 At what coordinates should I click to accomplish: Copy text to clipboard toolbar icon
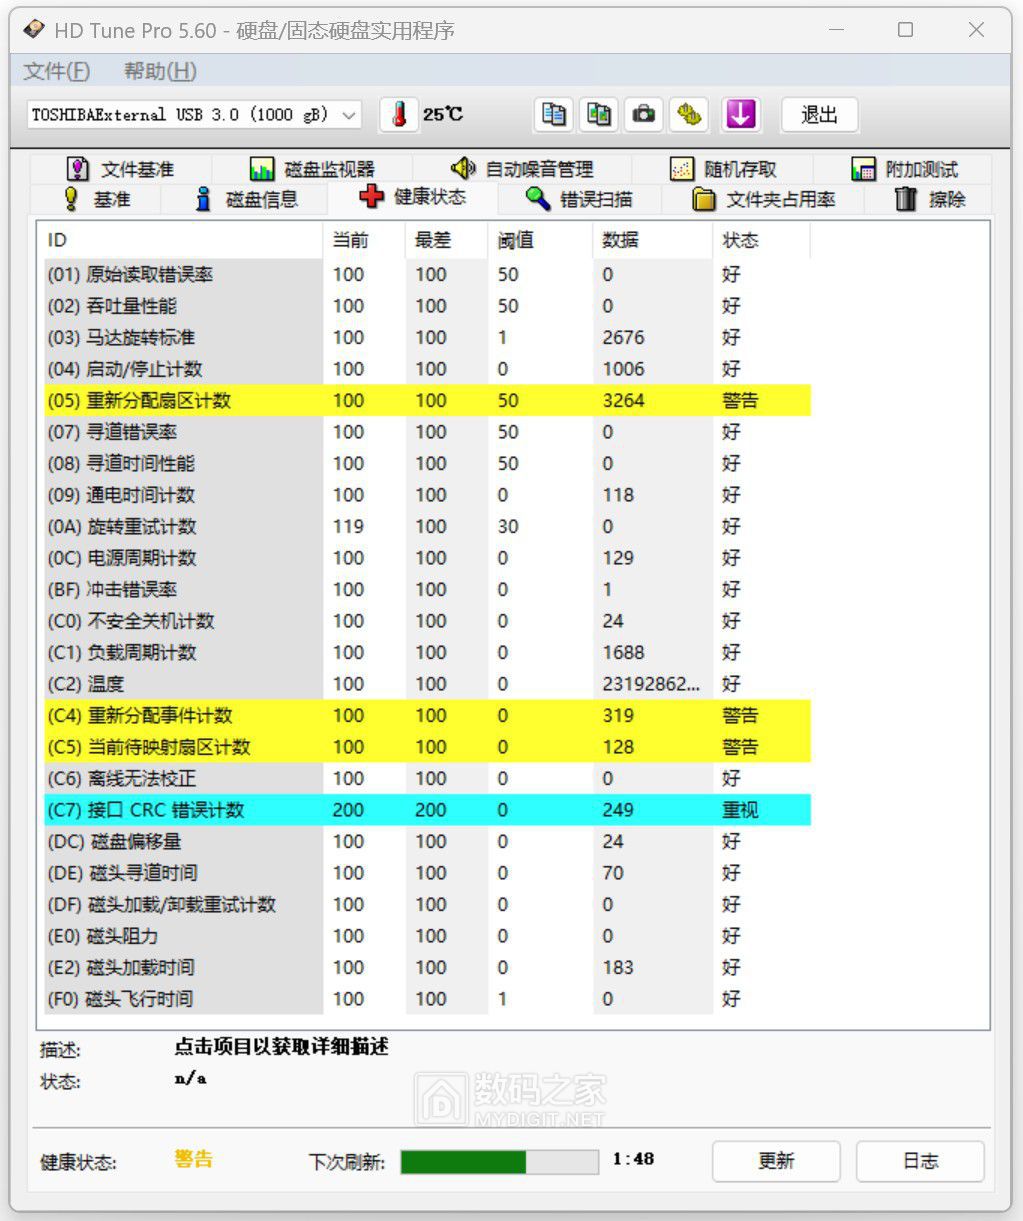click(554, 115)
